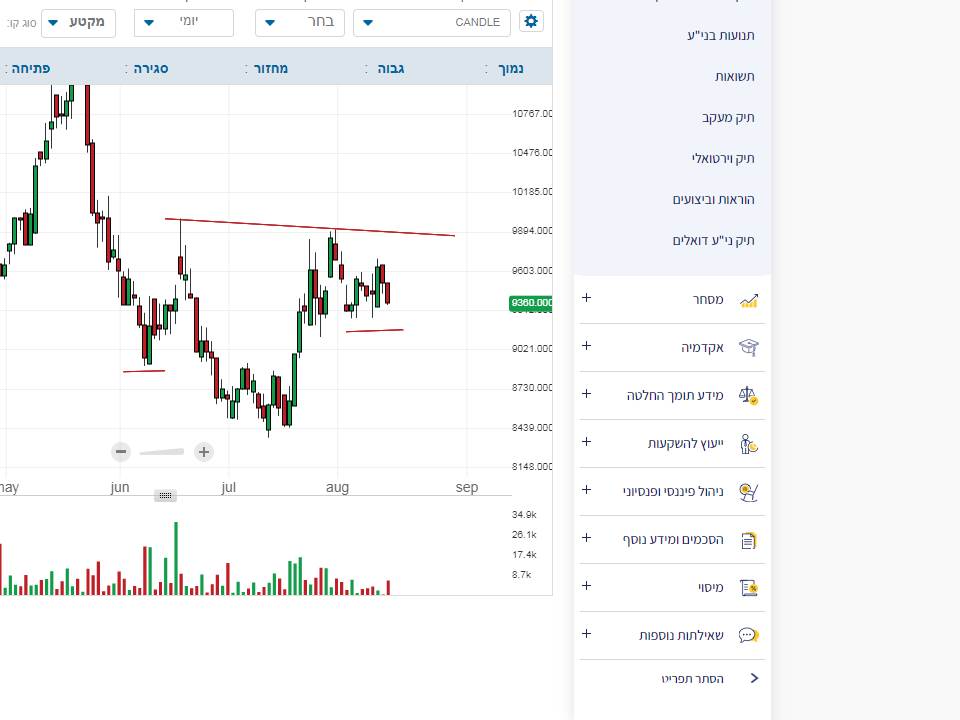The width and height of the screenshot is (960, 720).
Task: Zoom in chart with plus button
Action: [x=204, y=452]
